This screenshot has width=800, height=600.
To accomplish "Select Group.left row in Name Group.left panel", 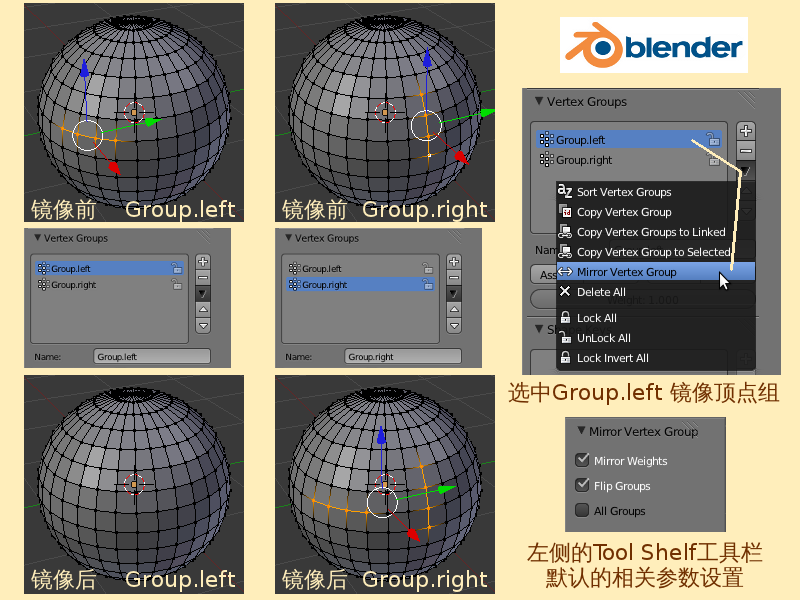I will [110, 268].
